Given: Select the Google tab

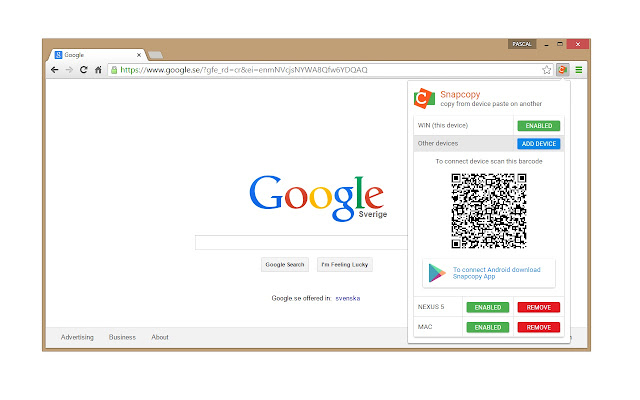Looking at the screenshot, I should point(97,55).
